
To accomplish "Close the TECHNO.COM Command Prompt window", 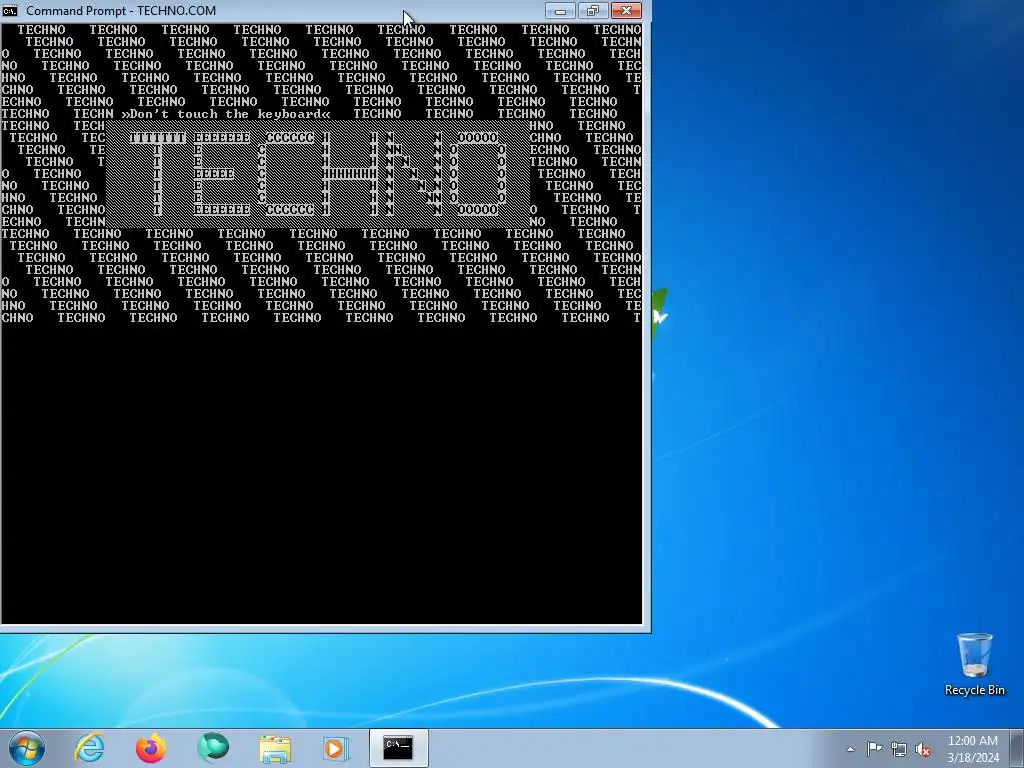I will point(626,10).
